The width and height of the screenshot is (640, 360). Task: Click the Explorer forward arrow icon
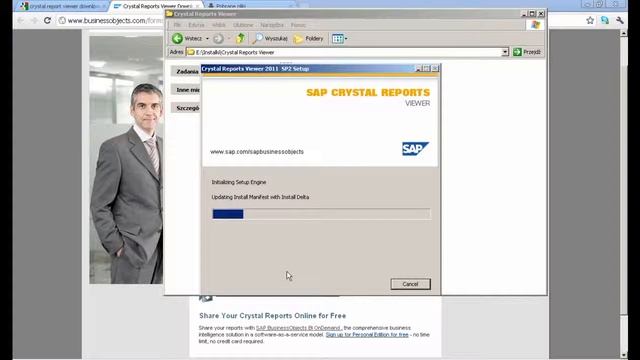coord(218,39)
